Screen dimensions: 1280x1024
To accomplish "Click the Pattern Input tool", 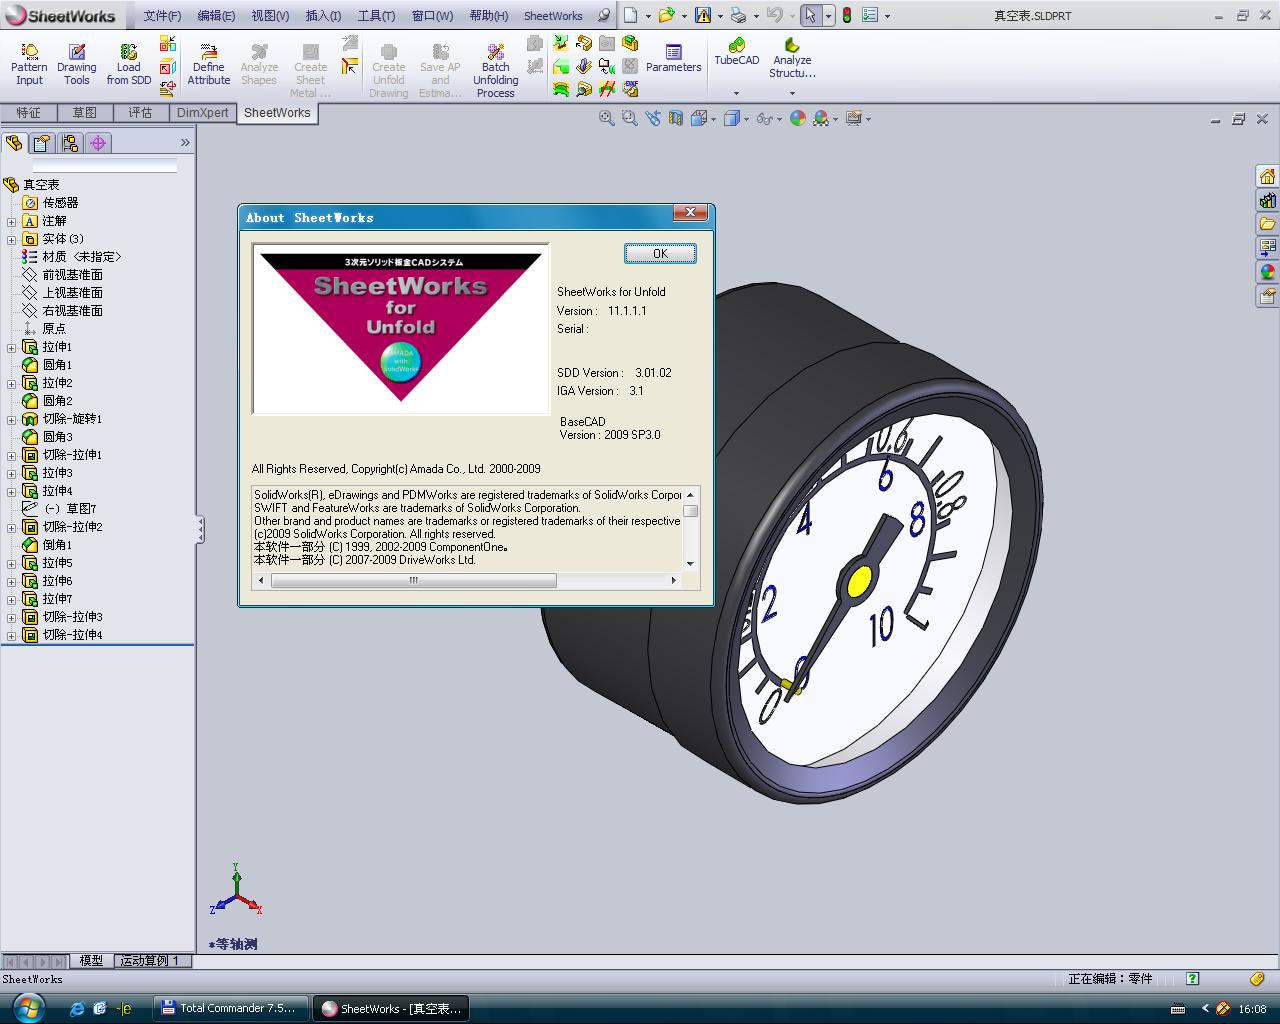I will coord(29,65).
